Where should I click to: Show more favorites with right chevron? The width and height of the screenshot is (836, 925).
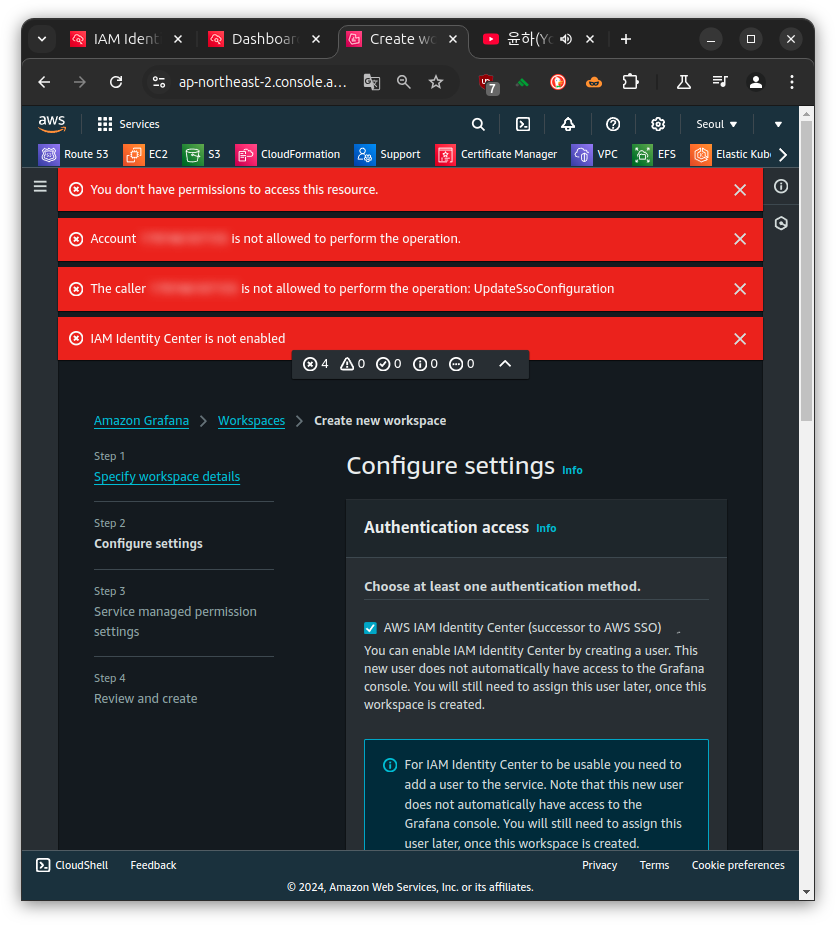click(x=783, y=155)
